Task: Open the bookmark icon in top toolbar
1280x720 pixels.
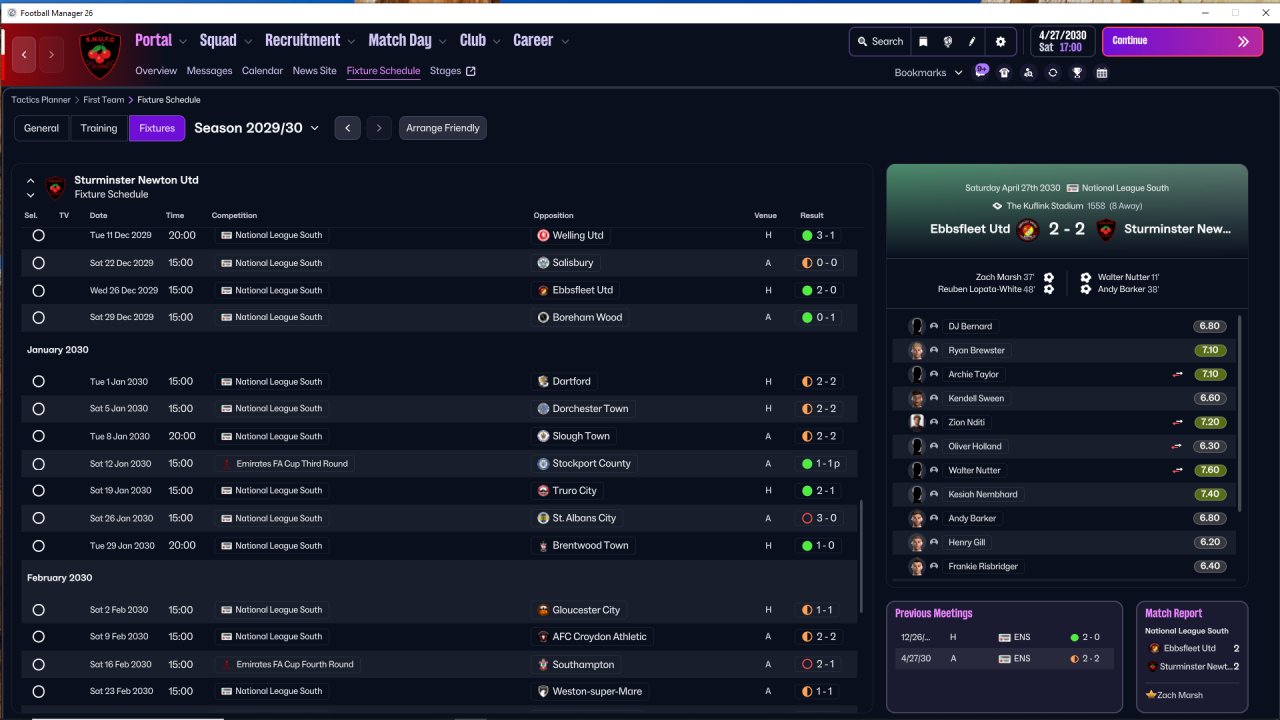Action: (923, 42)
